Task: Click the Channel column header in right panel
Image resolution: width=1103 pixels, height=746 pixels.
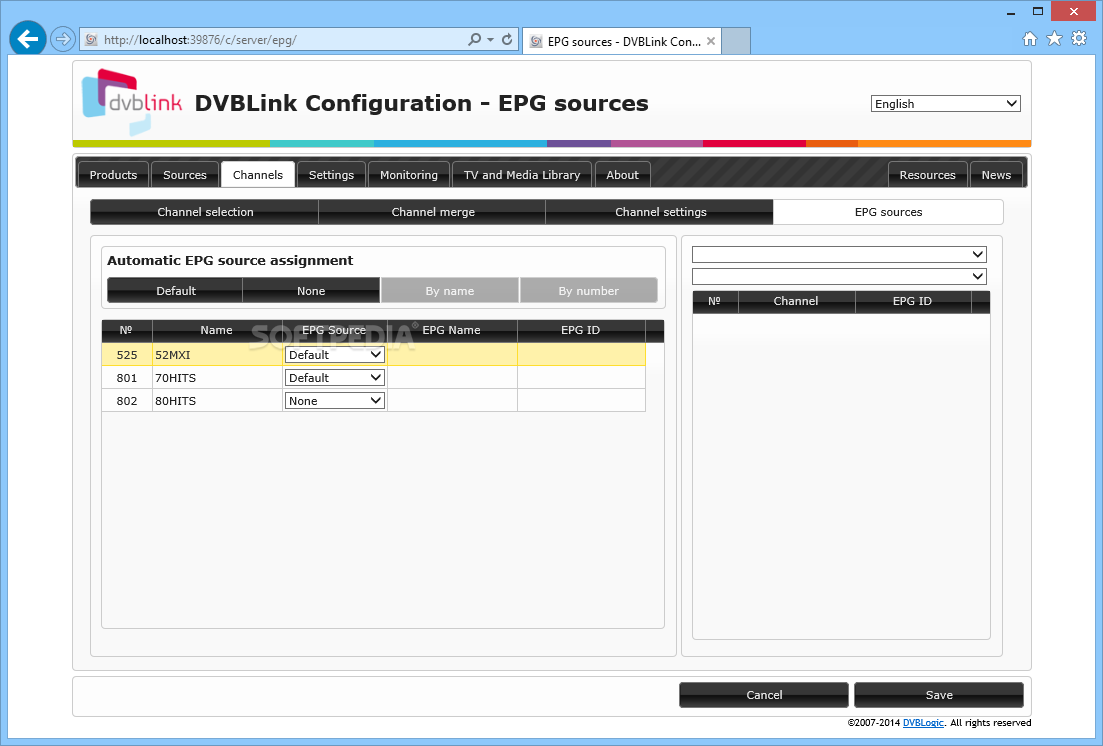Action: pos(796,301)
